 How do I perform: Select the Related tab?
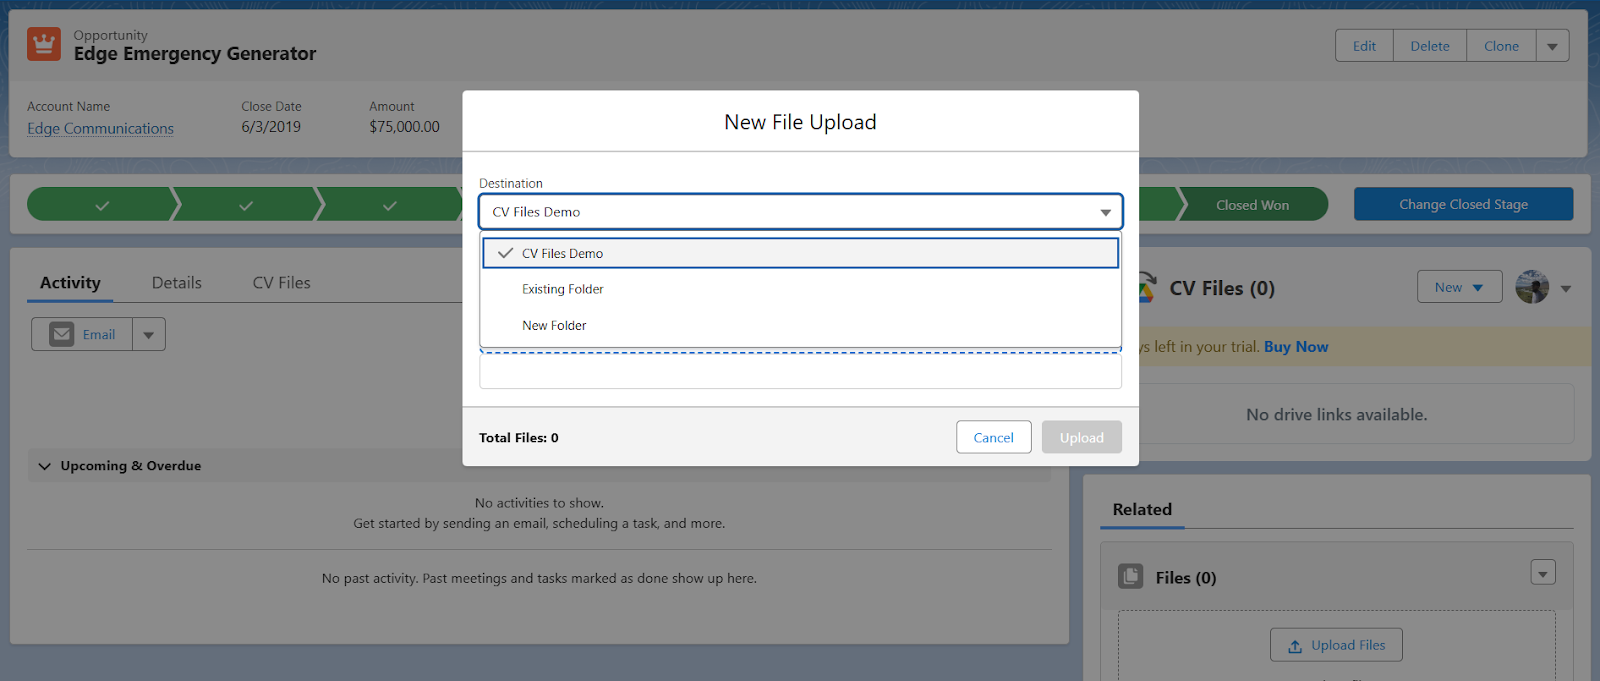[x=1142, y=509]
